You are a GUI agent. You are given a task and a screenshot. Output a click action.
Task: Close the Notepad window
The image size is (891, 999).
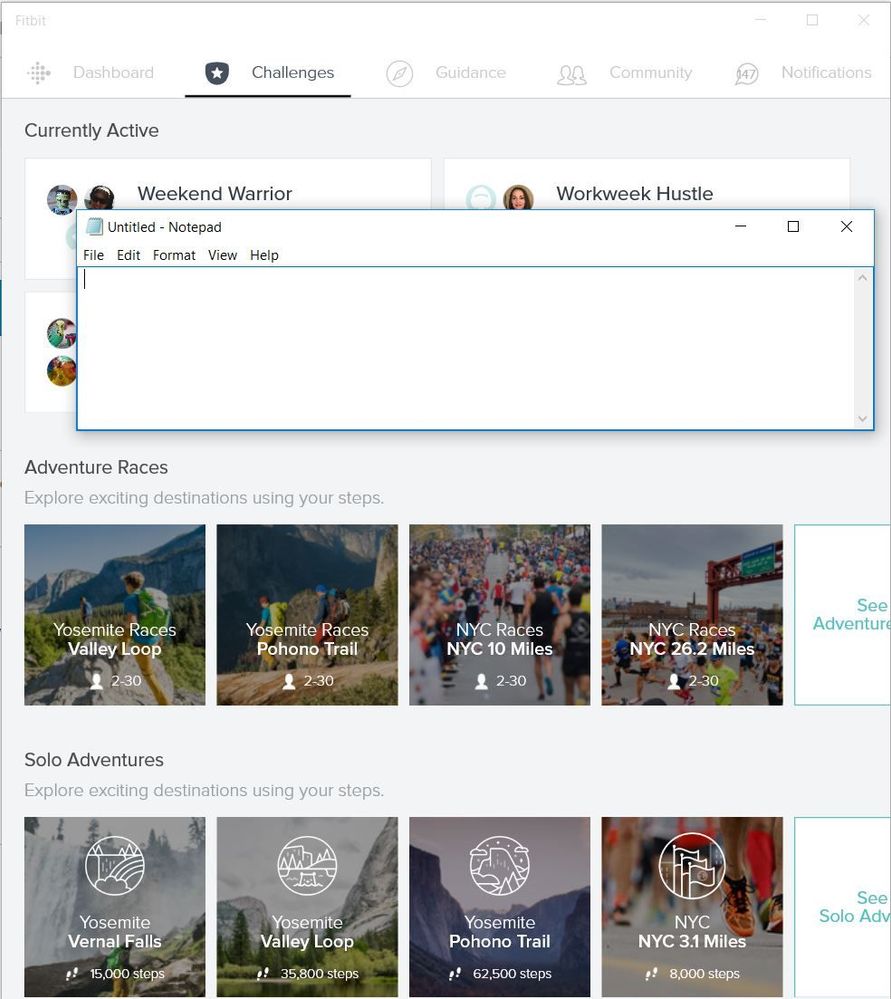click(x=846, y=226)
